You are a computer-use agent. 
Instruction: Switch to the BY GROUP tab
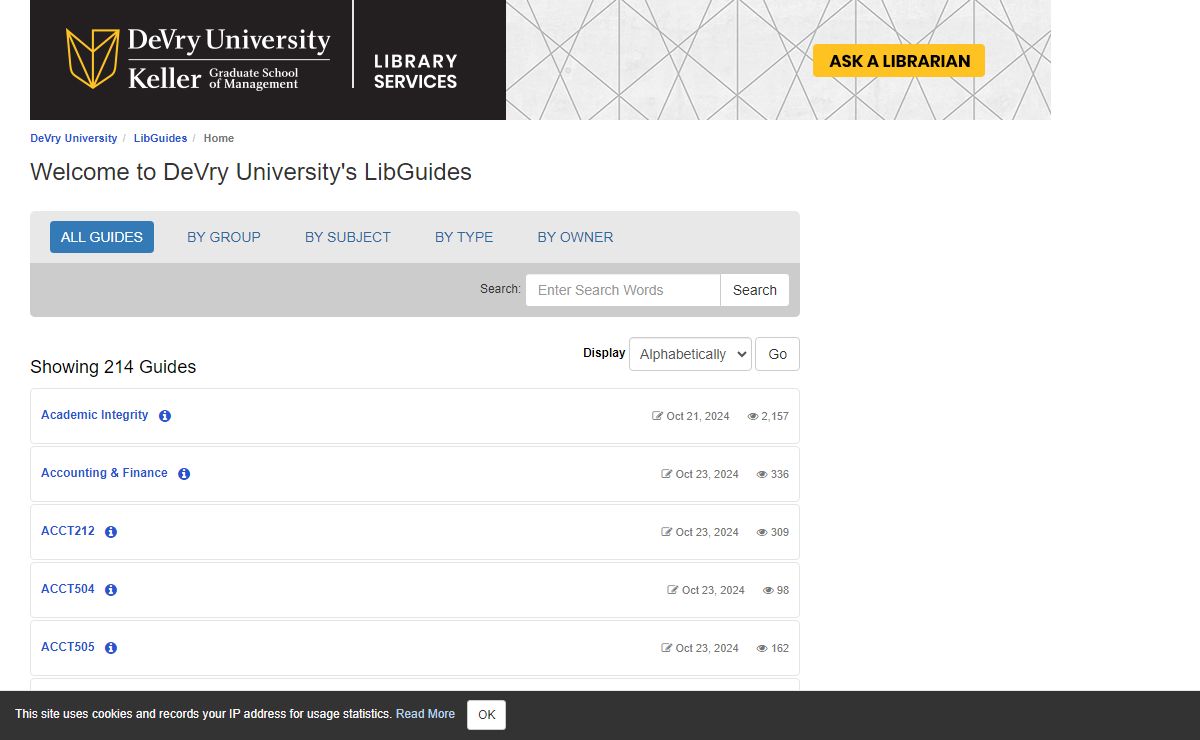coord(223,237)
